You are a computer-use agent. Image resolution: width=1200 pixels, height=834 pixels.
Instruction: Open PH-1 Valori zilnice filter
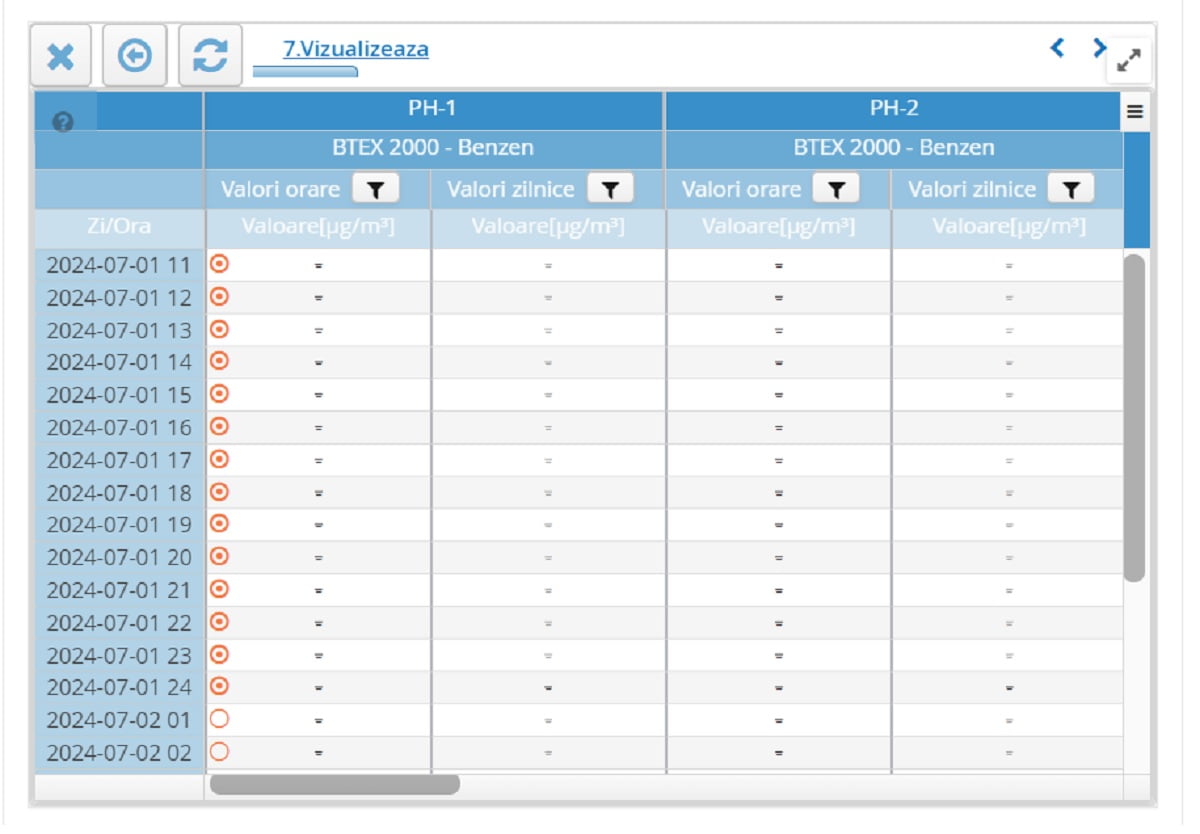(x=610, y=189)
